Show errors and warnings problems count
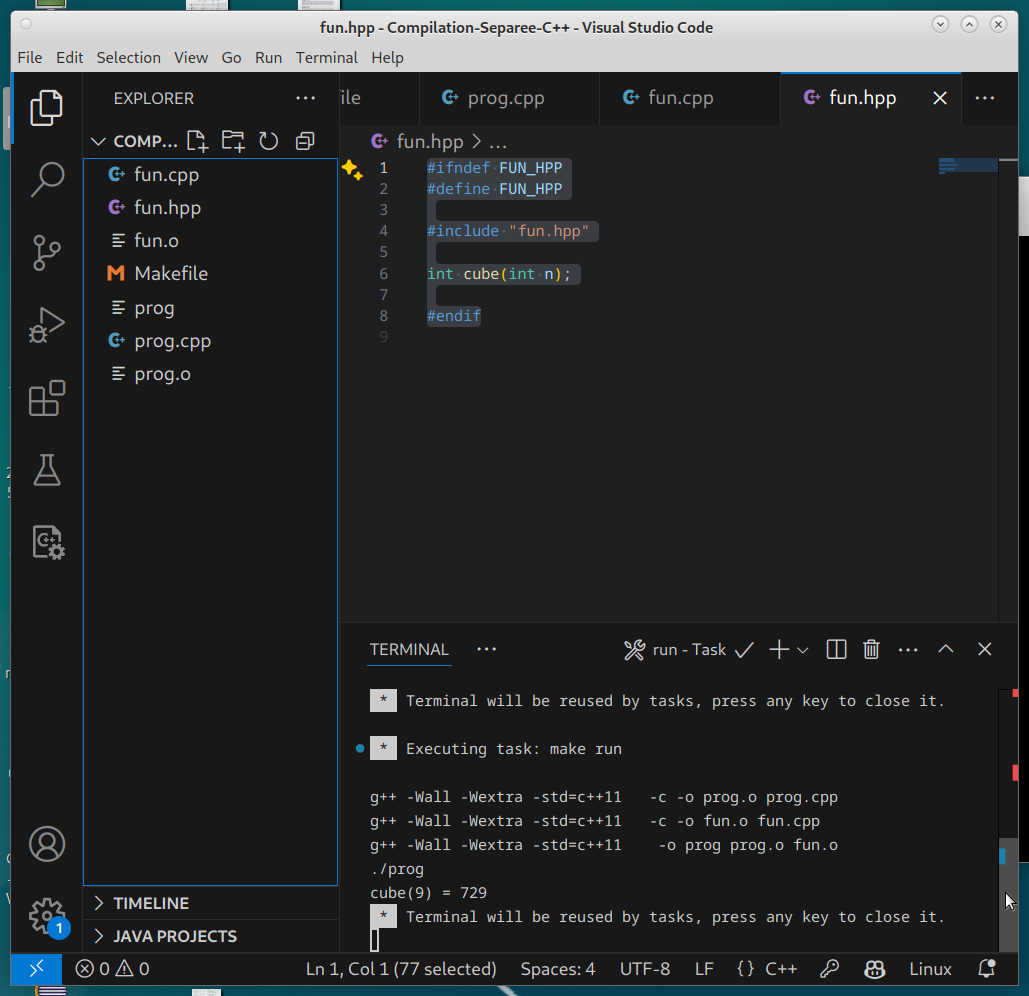This screenshot has height=996, width=1029. pos(112,968)
